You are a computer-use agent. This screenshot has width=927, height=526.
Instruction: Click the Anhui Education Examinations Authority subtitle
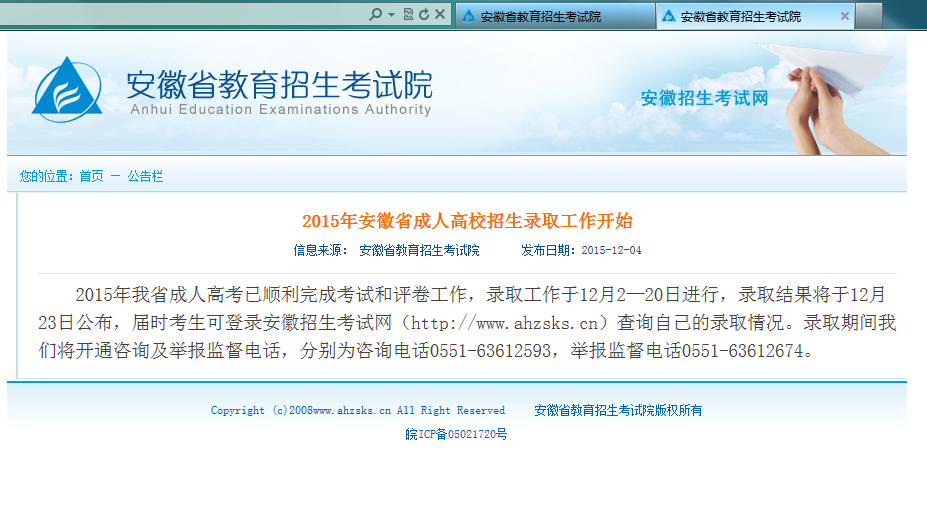pos(281,109)
